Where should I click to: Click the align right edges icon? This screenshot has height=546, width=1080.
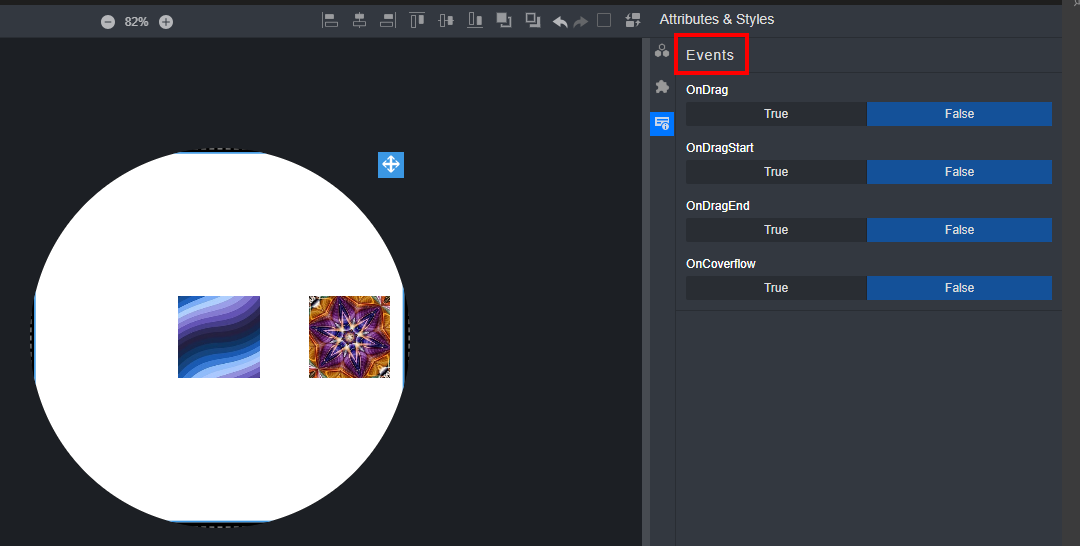point(388,20)
